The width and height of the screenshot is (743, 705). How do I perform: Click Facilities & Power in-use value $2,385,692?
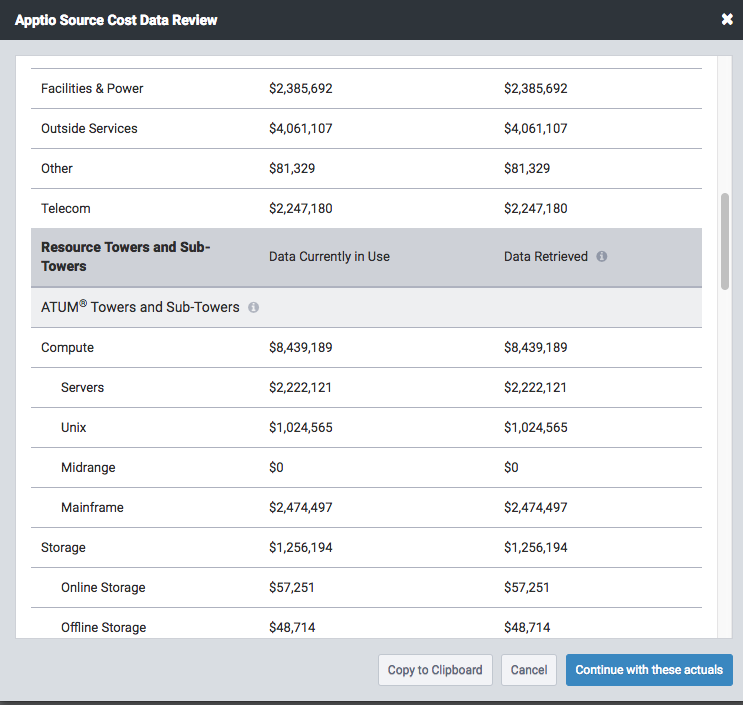301,89
